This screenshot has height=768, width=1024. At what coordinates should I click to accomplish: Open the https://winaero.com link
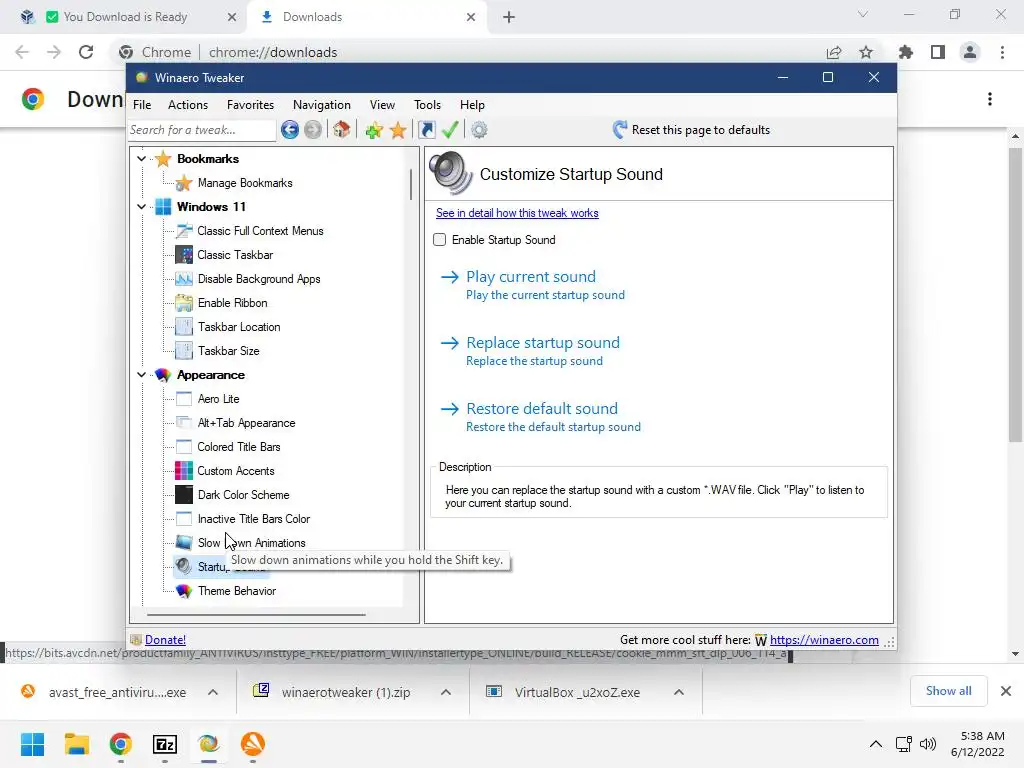point(824,640)
